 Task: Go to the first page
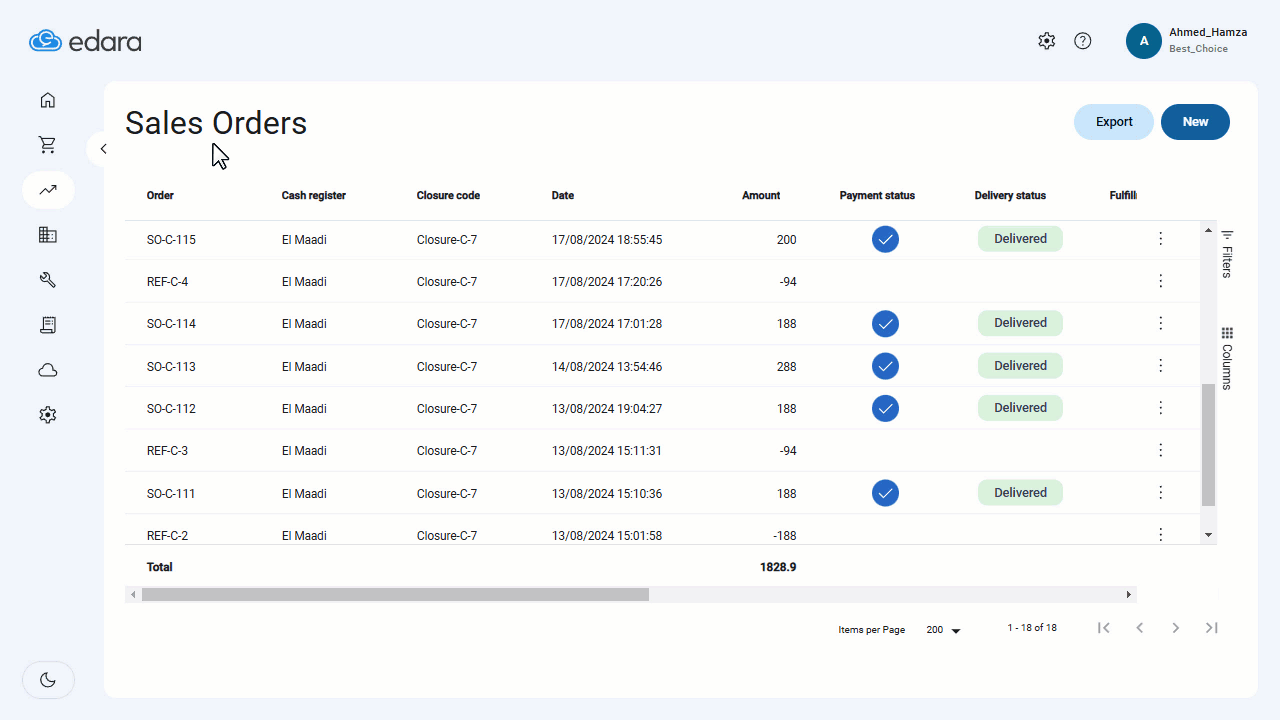pos(1104,628)
